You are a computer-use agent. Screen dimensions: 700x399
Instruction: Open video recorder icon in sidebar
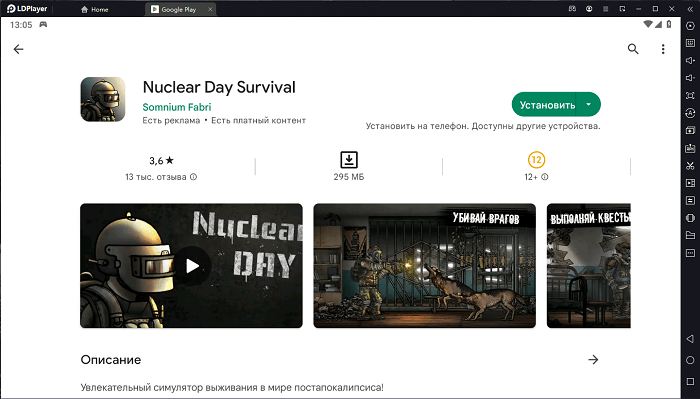coord(690,183)
